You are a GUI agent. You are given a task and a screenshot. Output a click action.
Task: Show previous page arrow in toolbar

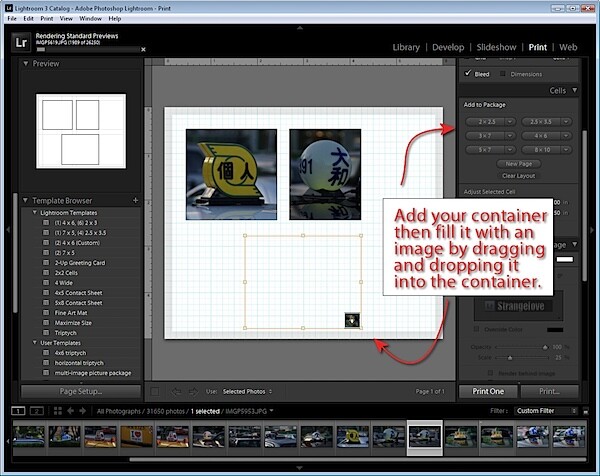[176, 391]
